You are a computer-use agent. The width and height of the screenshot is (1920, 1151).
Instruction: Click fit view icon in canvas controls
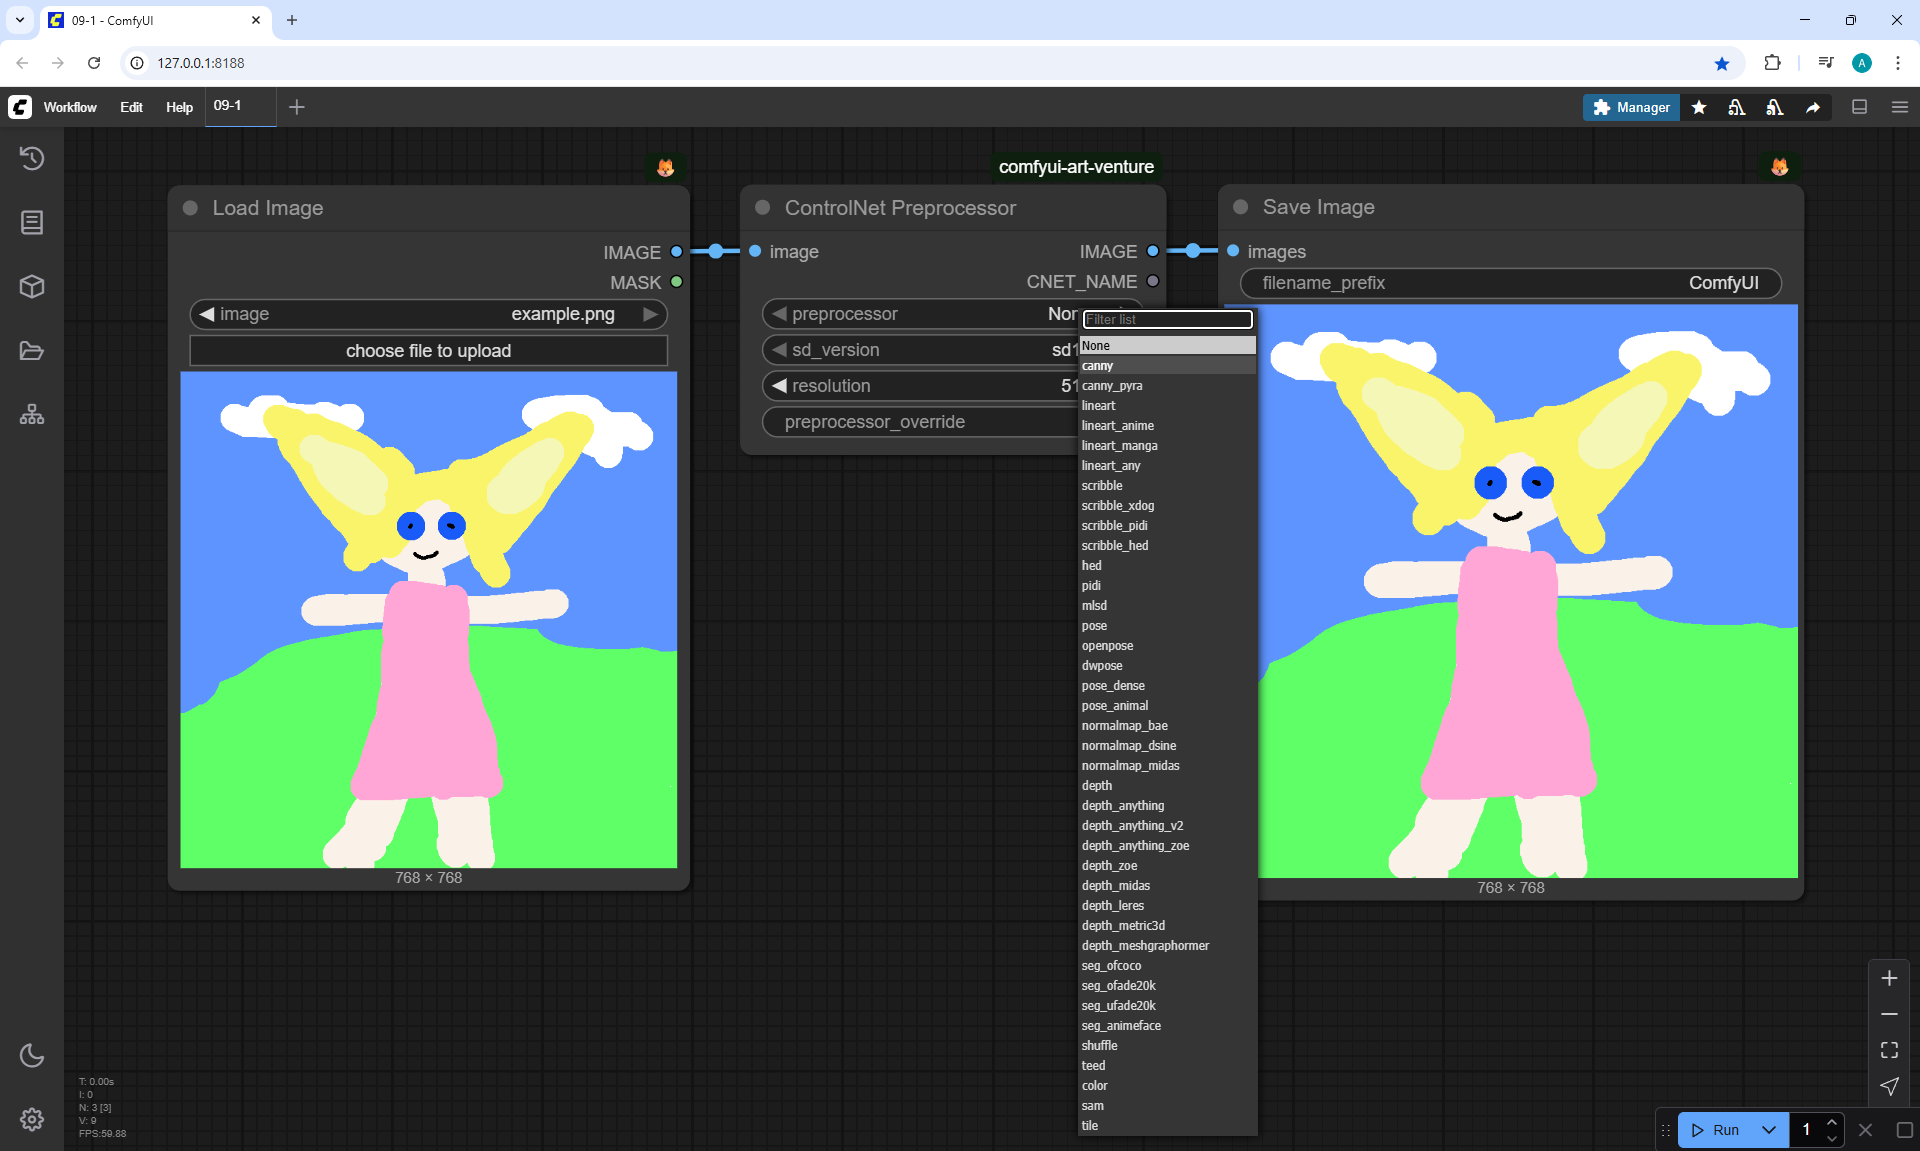(1889, 1050)
